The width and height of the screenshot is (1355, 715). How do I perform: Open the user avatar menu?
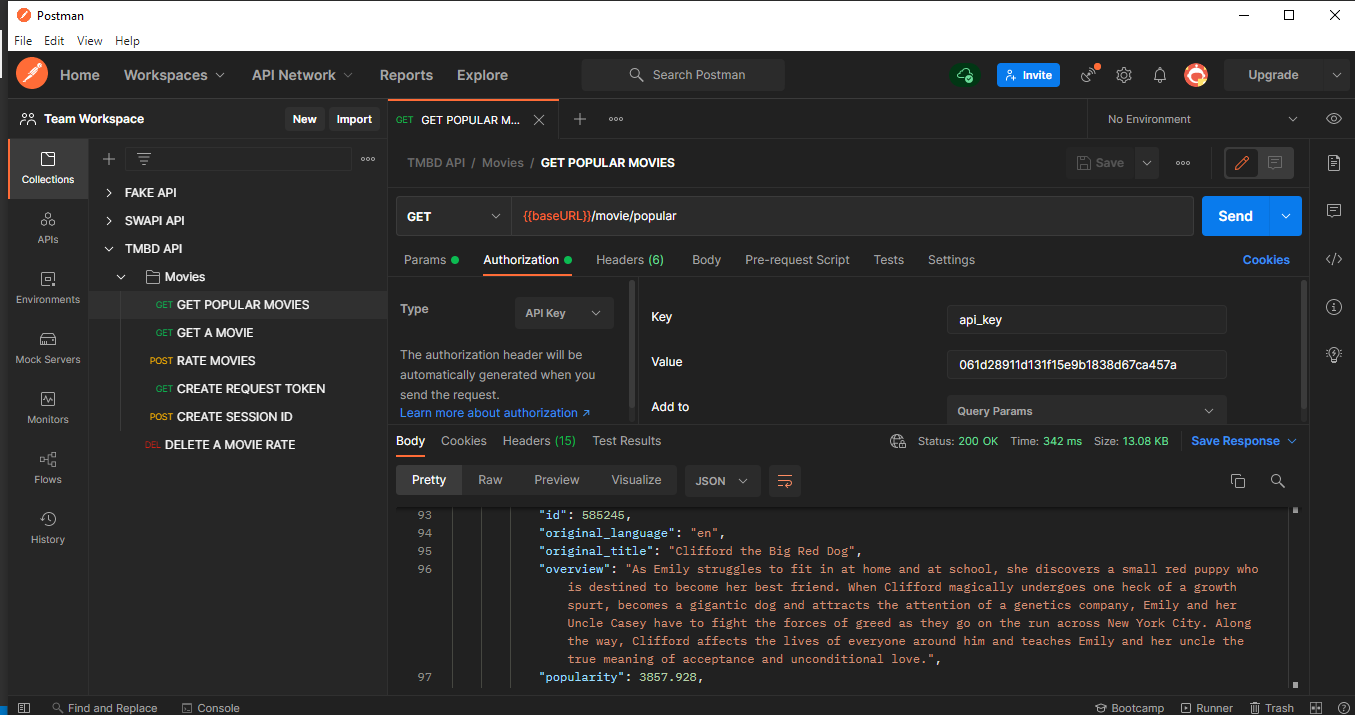1196,75
